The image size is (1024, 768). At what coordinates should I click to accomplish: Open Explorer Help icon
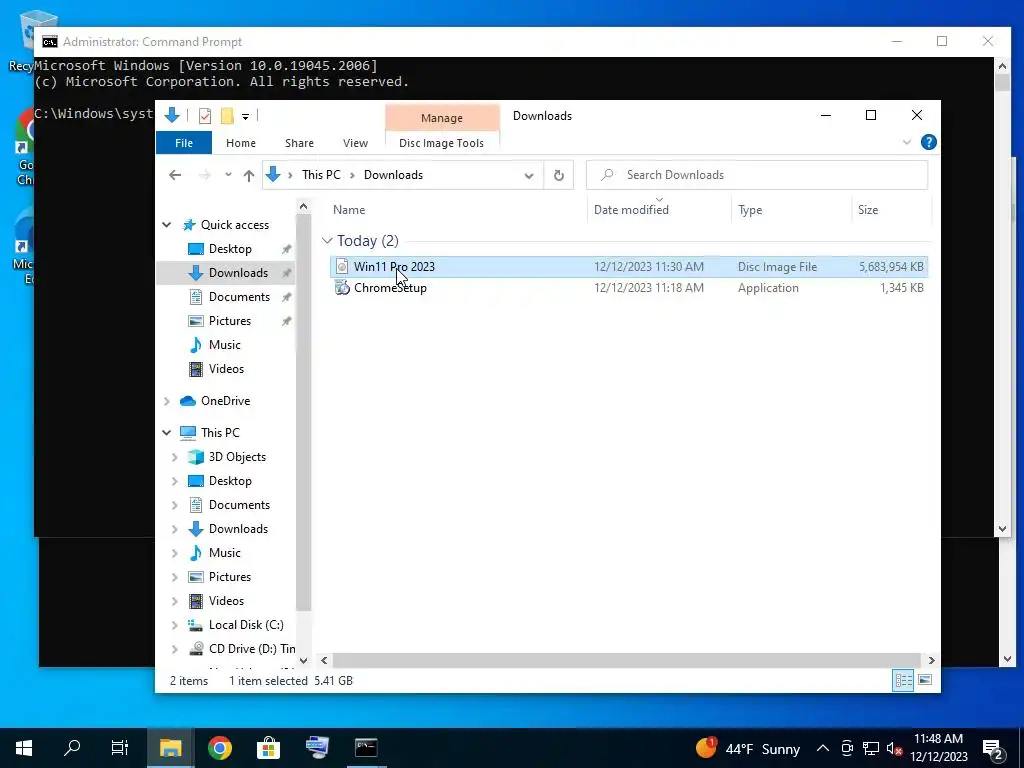tap(928, 142)
